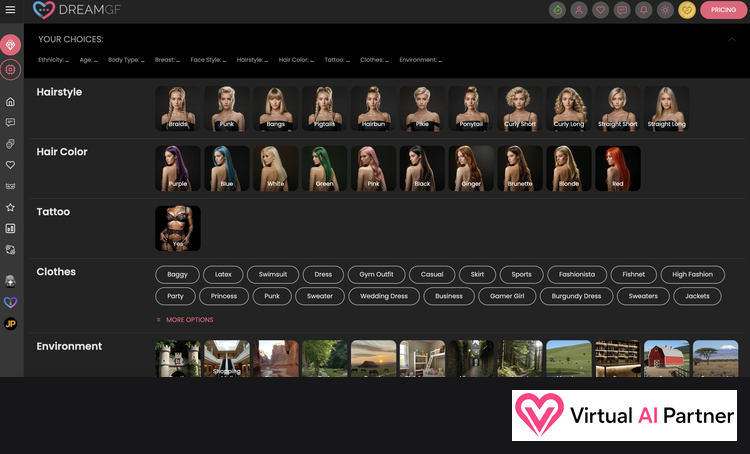Click the sidebar avatar figure icon
Viewport: 750px width, 454px height.
11,281
